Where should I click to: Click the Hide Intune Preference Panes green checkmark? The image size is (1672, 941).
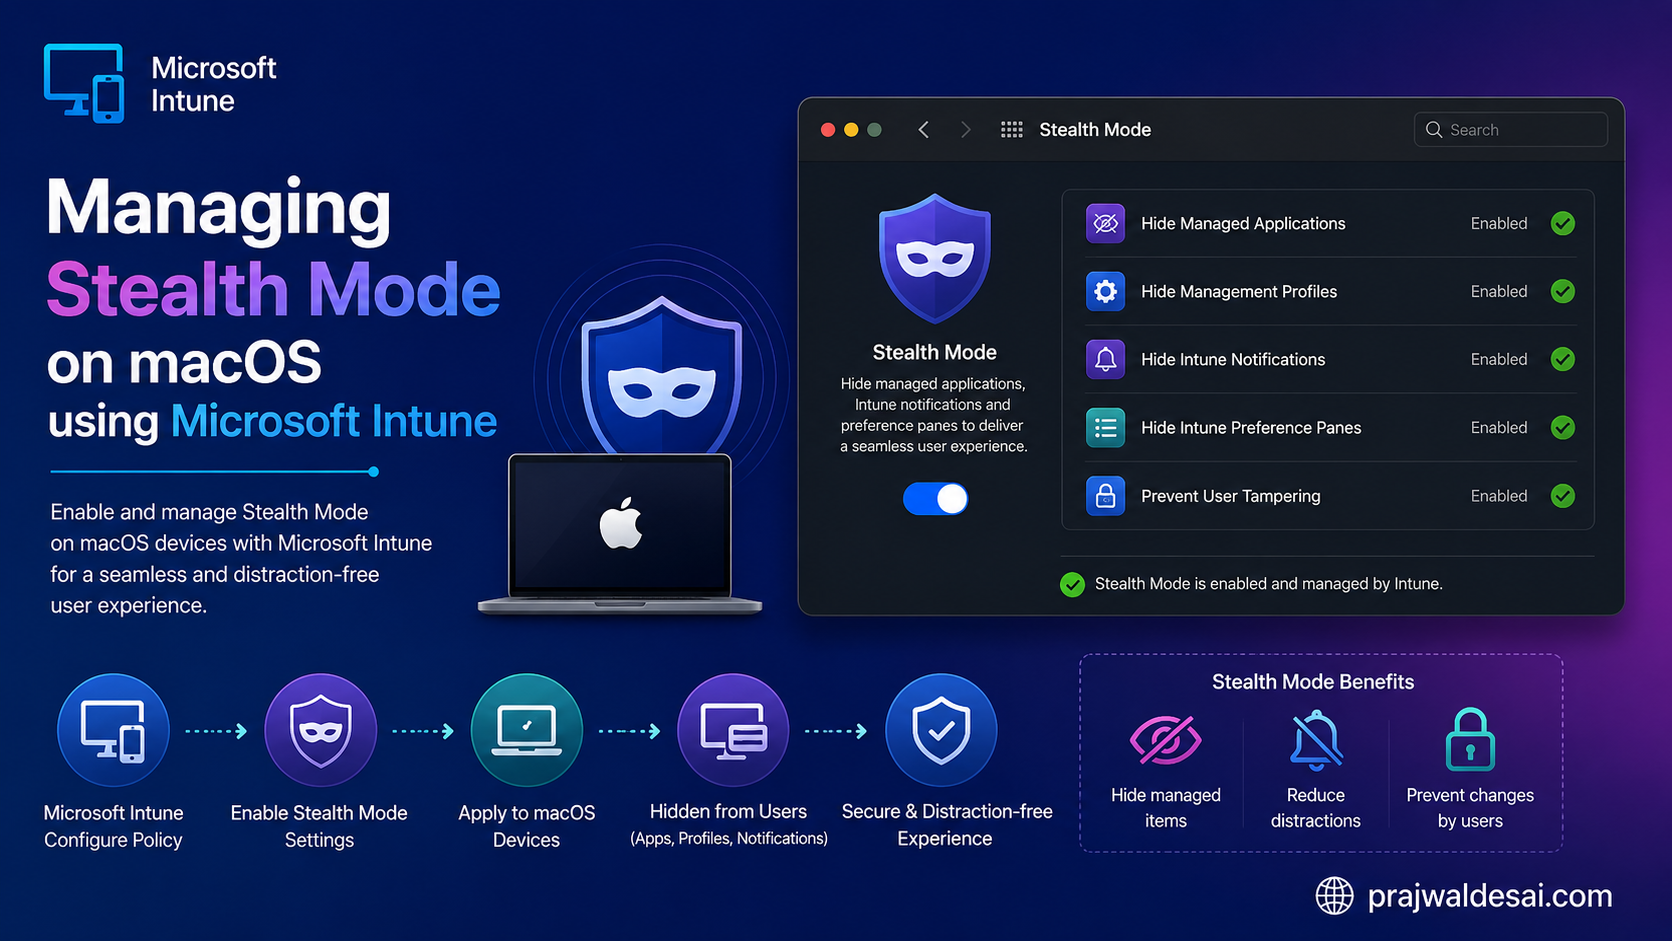click(x=1563, y=428)
